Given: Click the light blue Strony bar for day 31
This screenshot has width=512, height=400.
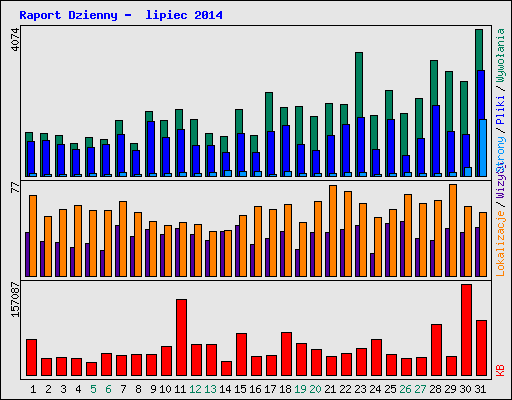Looking at the screenshot, I should click(x=483, y=148).
